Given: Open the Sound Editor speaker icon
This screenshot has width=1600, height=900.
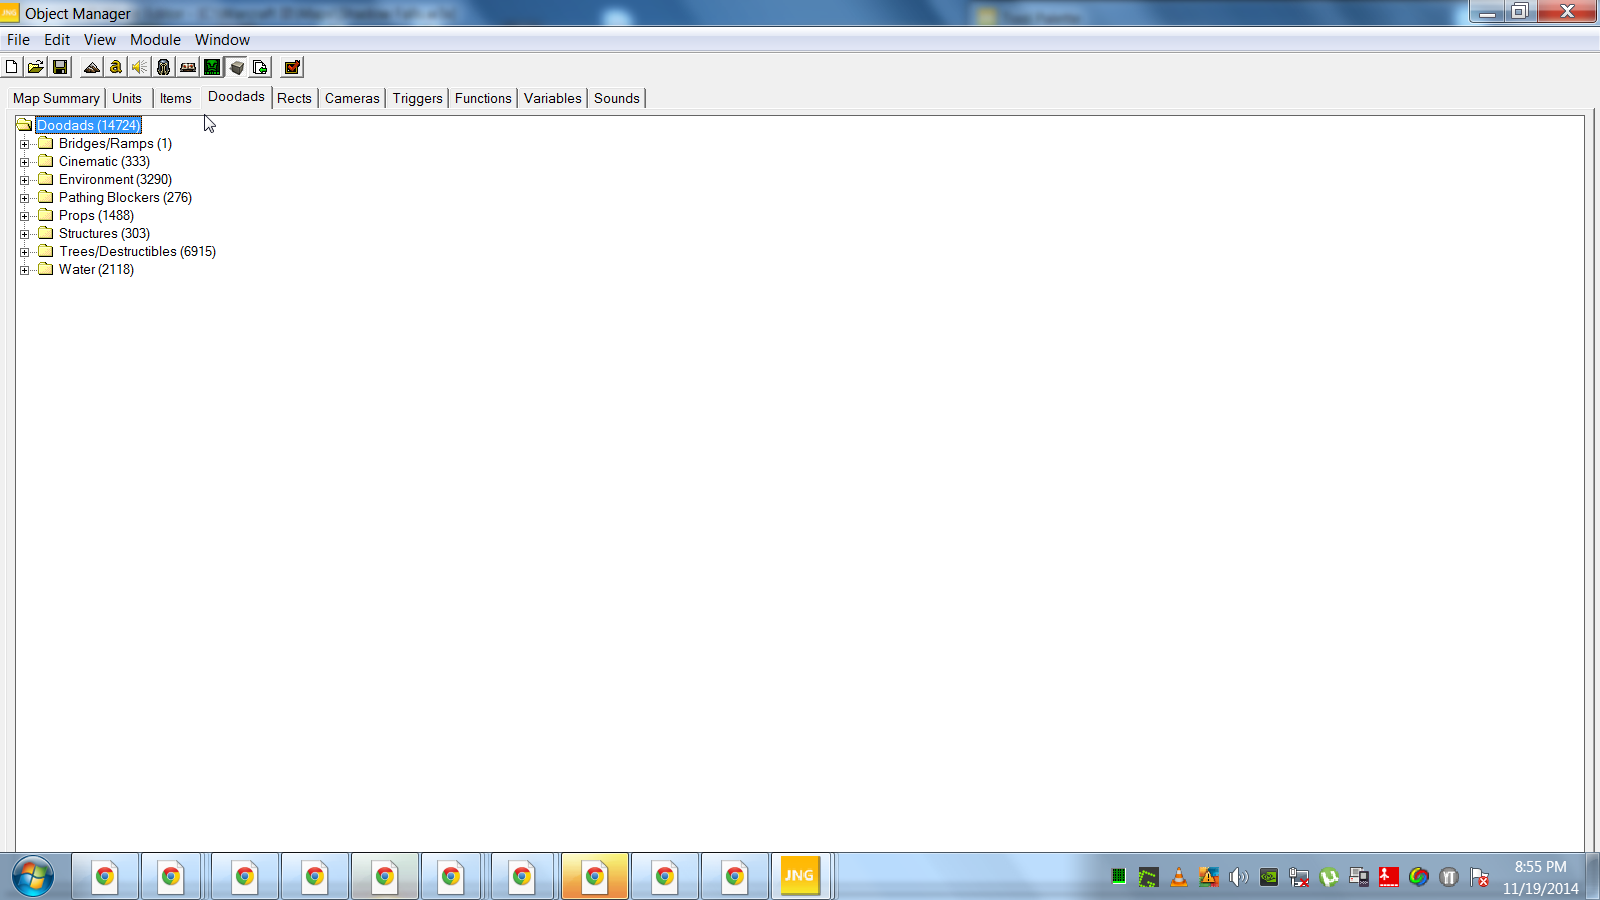Looking at the screenshot, I should 140,67.
